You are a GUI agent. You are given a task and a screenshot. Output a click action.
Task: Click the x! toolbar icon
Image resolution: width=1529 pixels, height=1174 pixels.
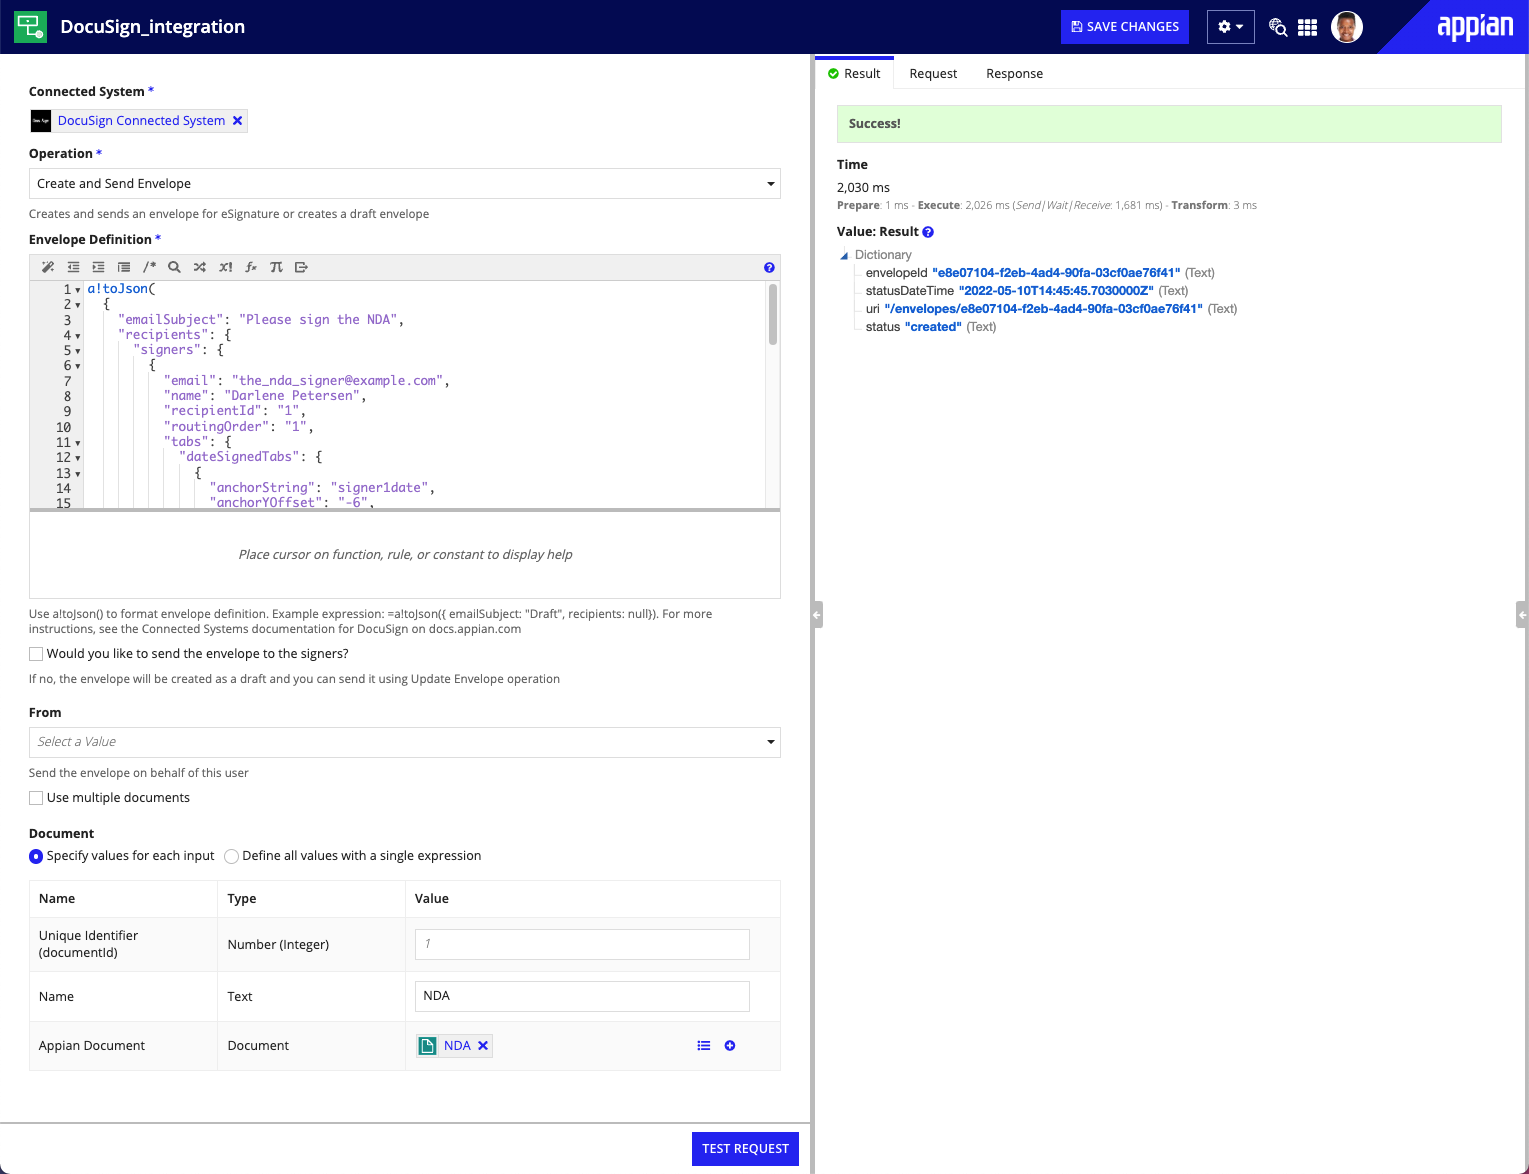coord(225,267)
